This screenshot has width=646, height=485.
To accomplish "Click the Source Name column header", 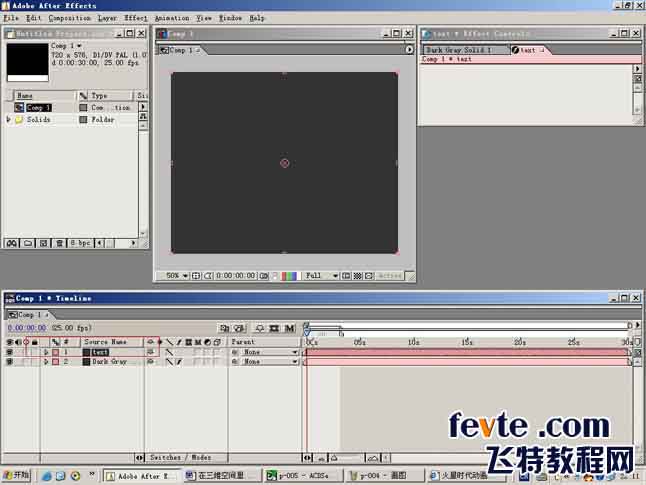I will [x=112, y=342].
